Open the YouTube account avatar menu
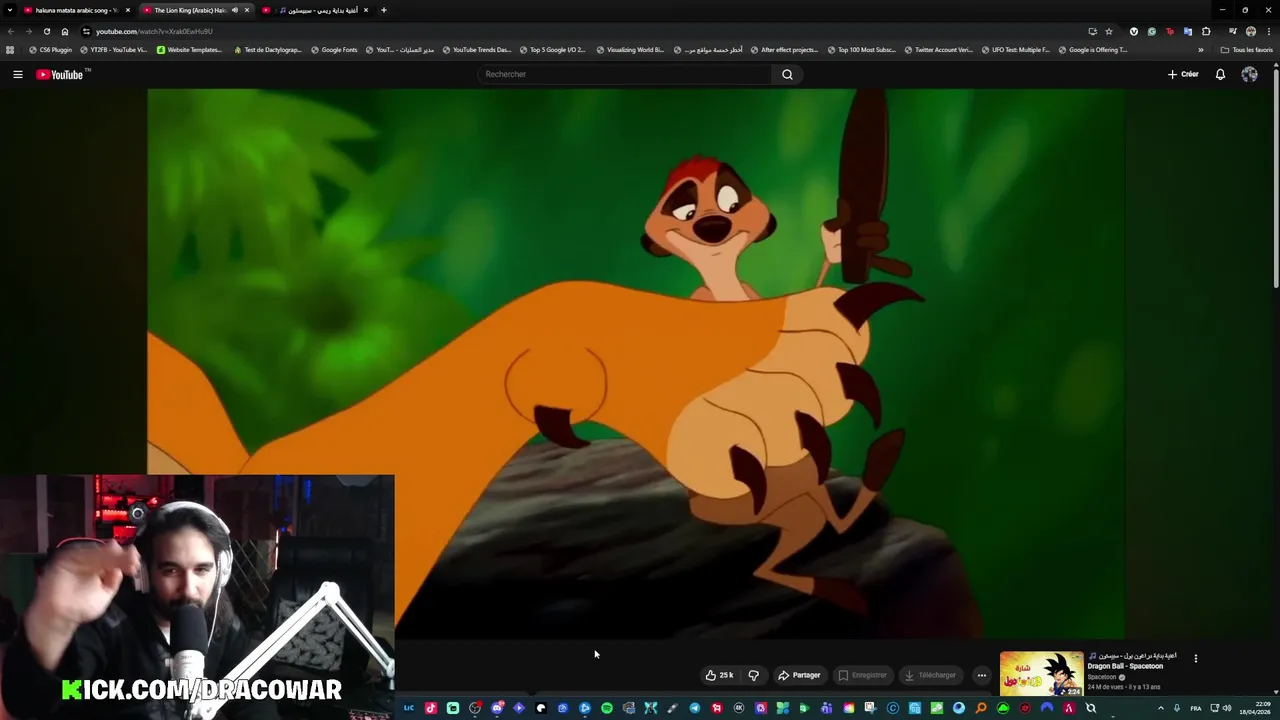1280x720 pixels. tap(1249, 74)
